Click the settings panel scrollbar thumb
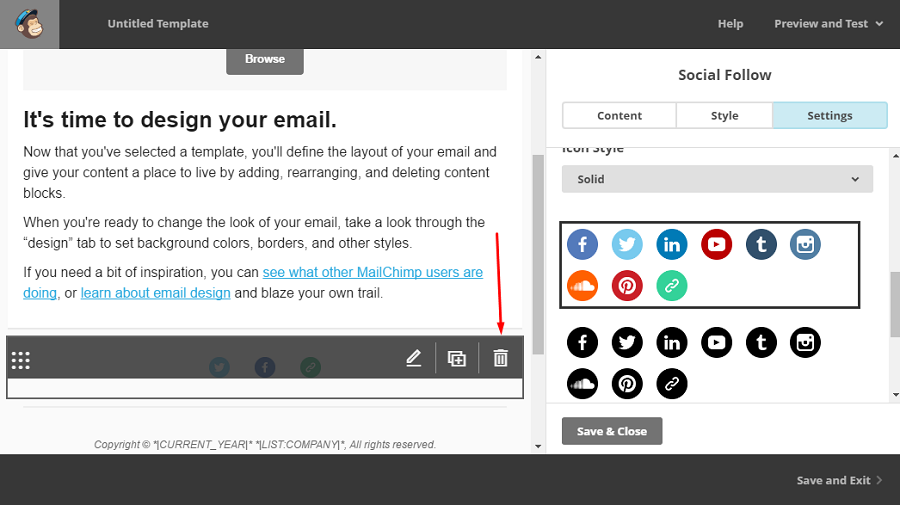The image size is (900, 505). (895, 304)
